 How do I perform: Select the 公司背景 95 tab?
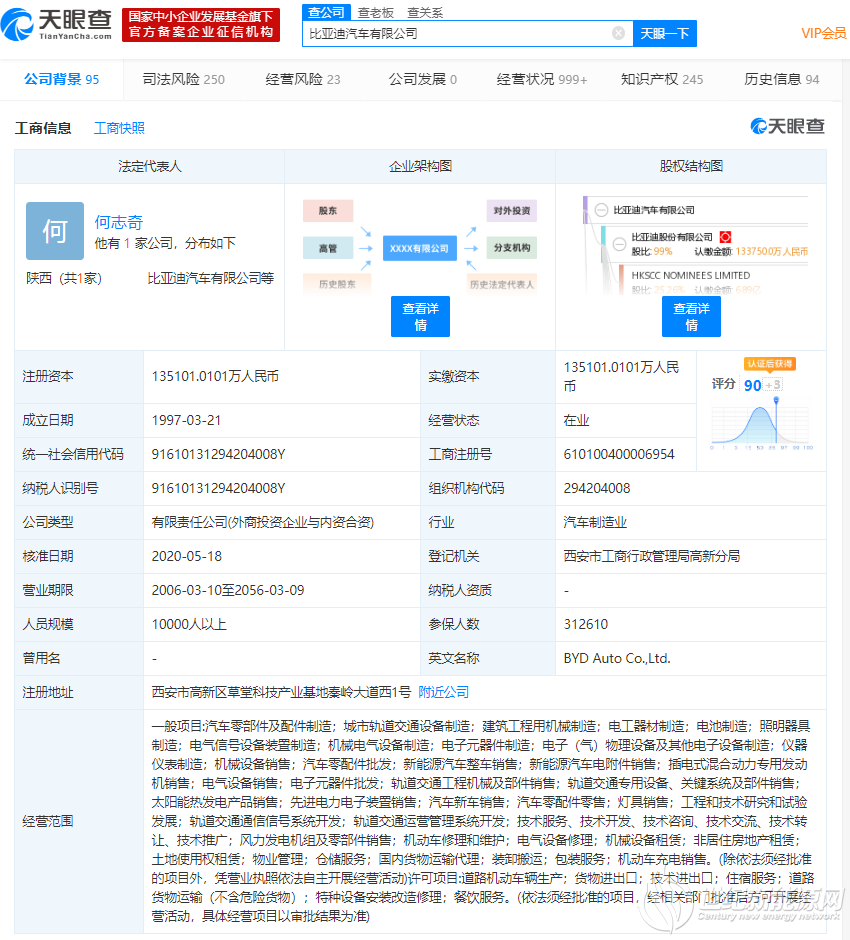(x=62, y=79)
